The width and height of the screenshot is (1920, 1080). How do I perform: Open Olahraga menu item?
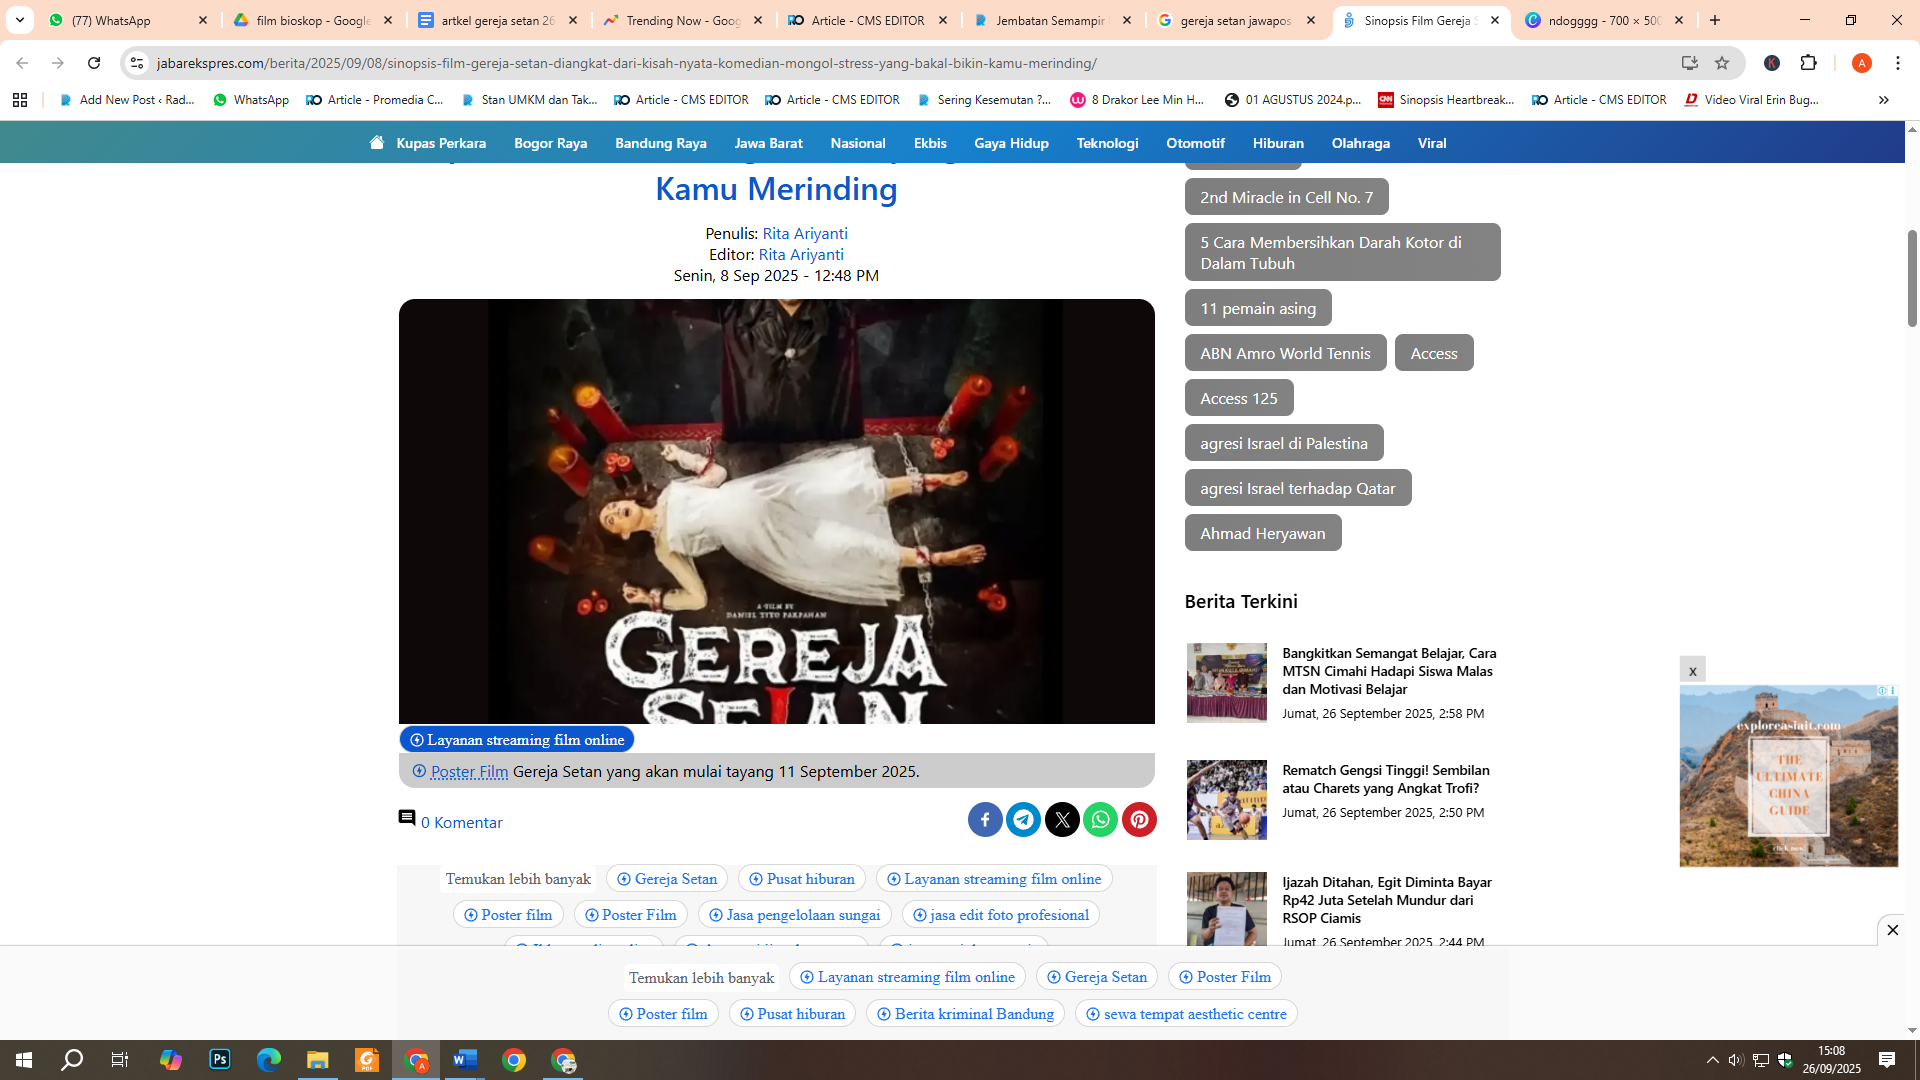(1361, 143)
